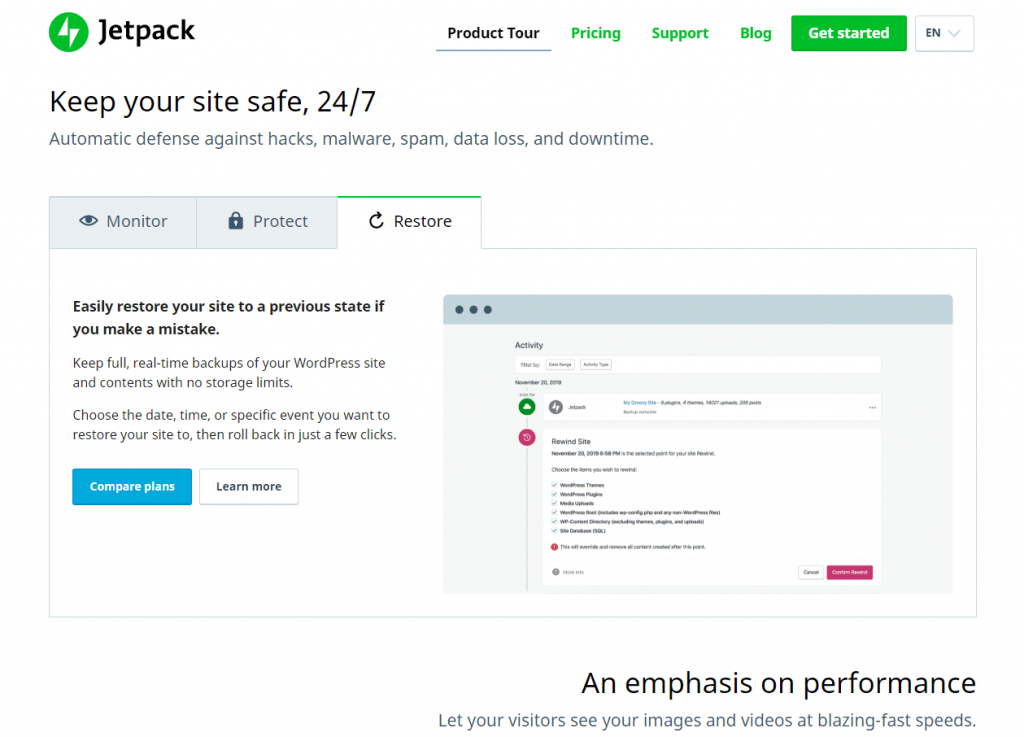Expand the Activity Type filter
The width and height of the screenshot is (1024, 737).
tap(596, 365)
